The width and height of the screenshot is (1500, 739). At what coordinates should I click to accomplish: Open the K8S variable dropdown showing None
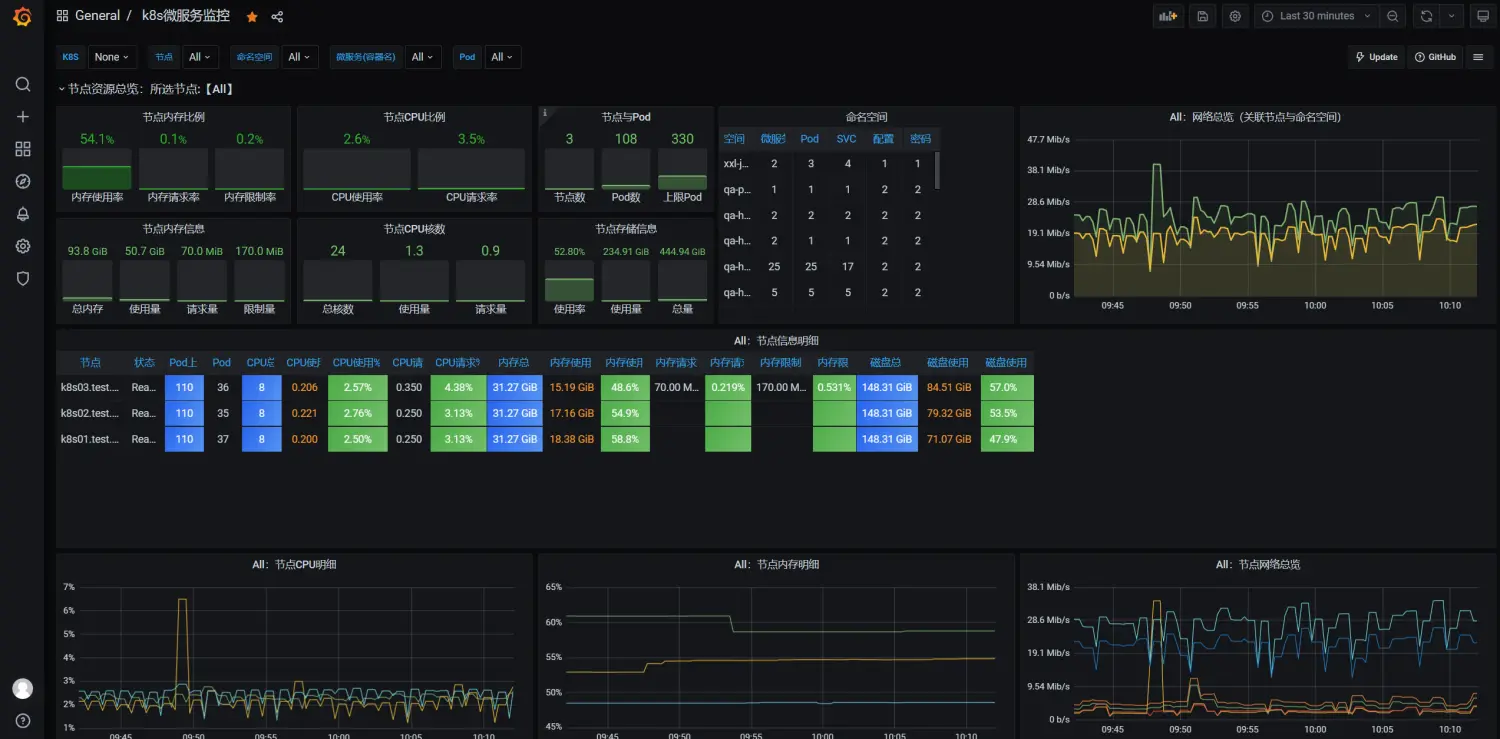pos(112,57)
